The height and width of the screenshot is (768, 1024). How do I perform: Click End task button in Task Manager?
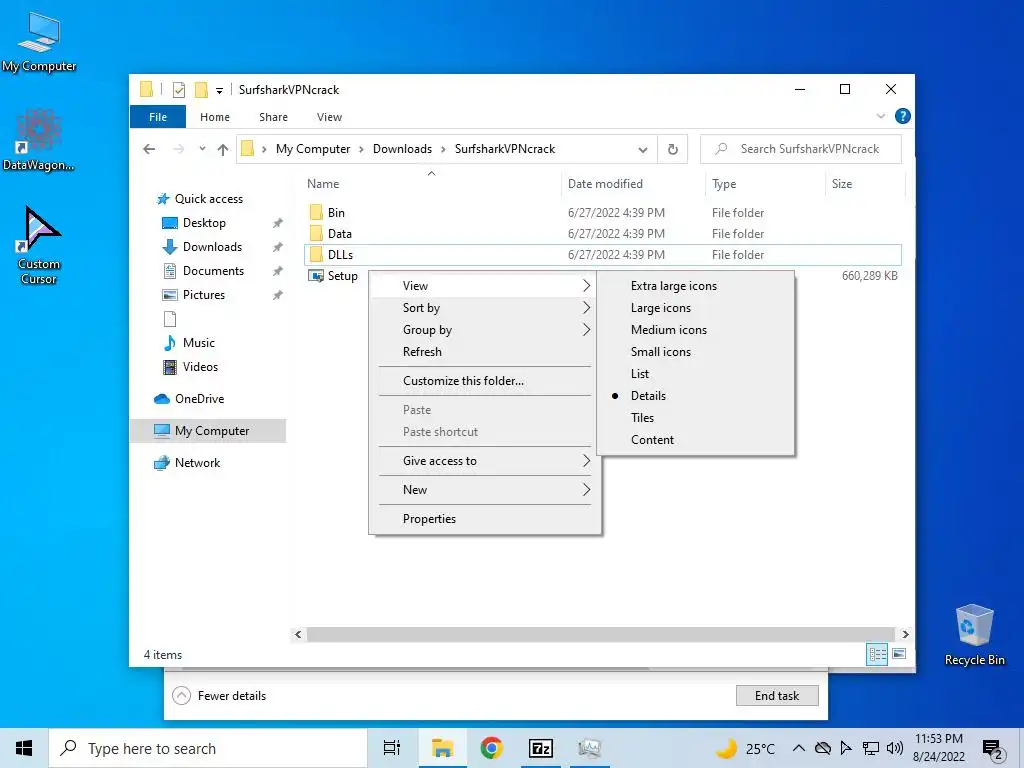(776, 696)
